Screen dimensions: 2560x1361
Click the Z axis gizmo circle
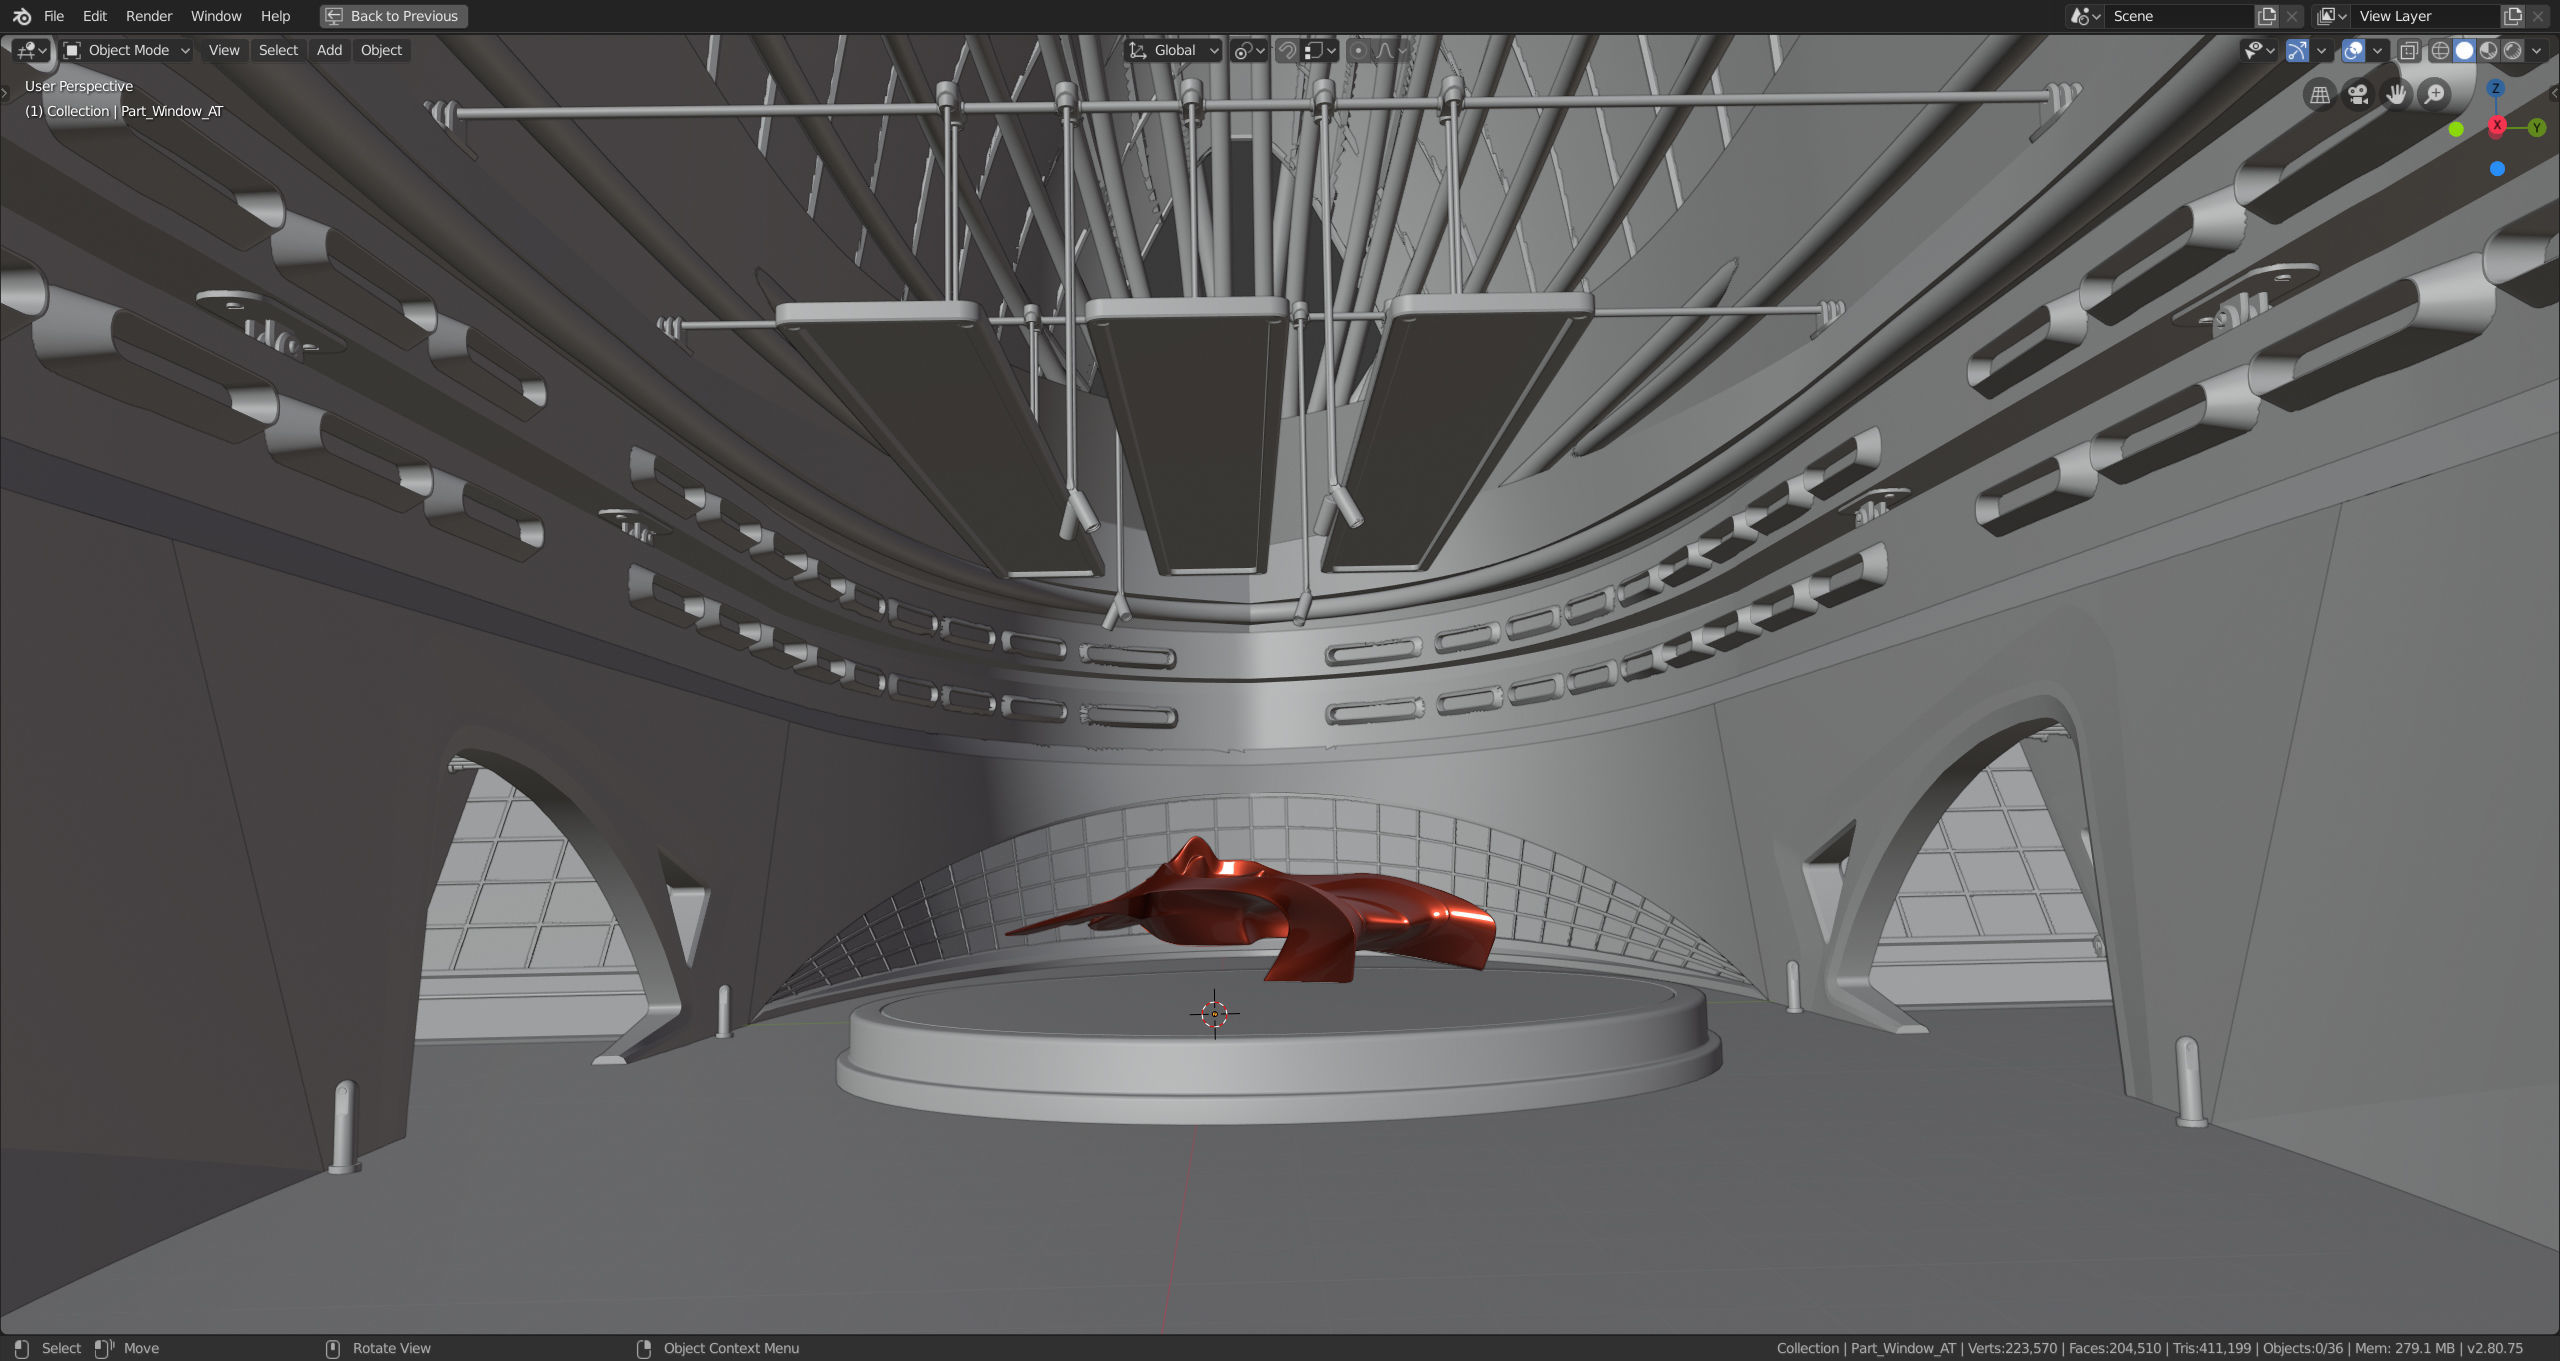tap(2495, 88)
